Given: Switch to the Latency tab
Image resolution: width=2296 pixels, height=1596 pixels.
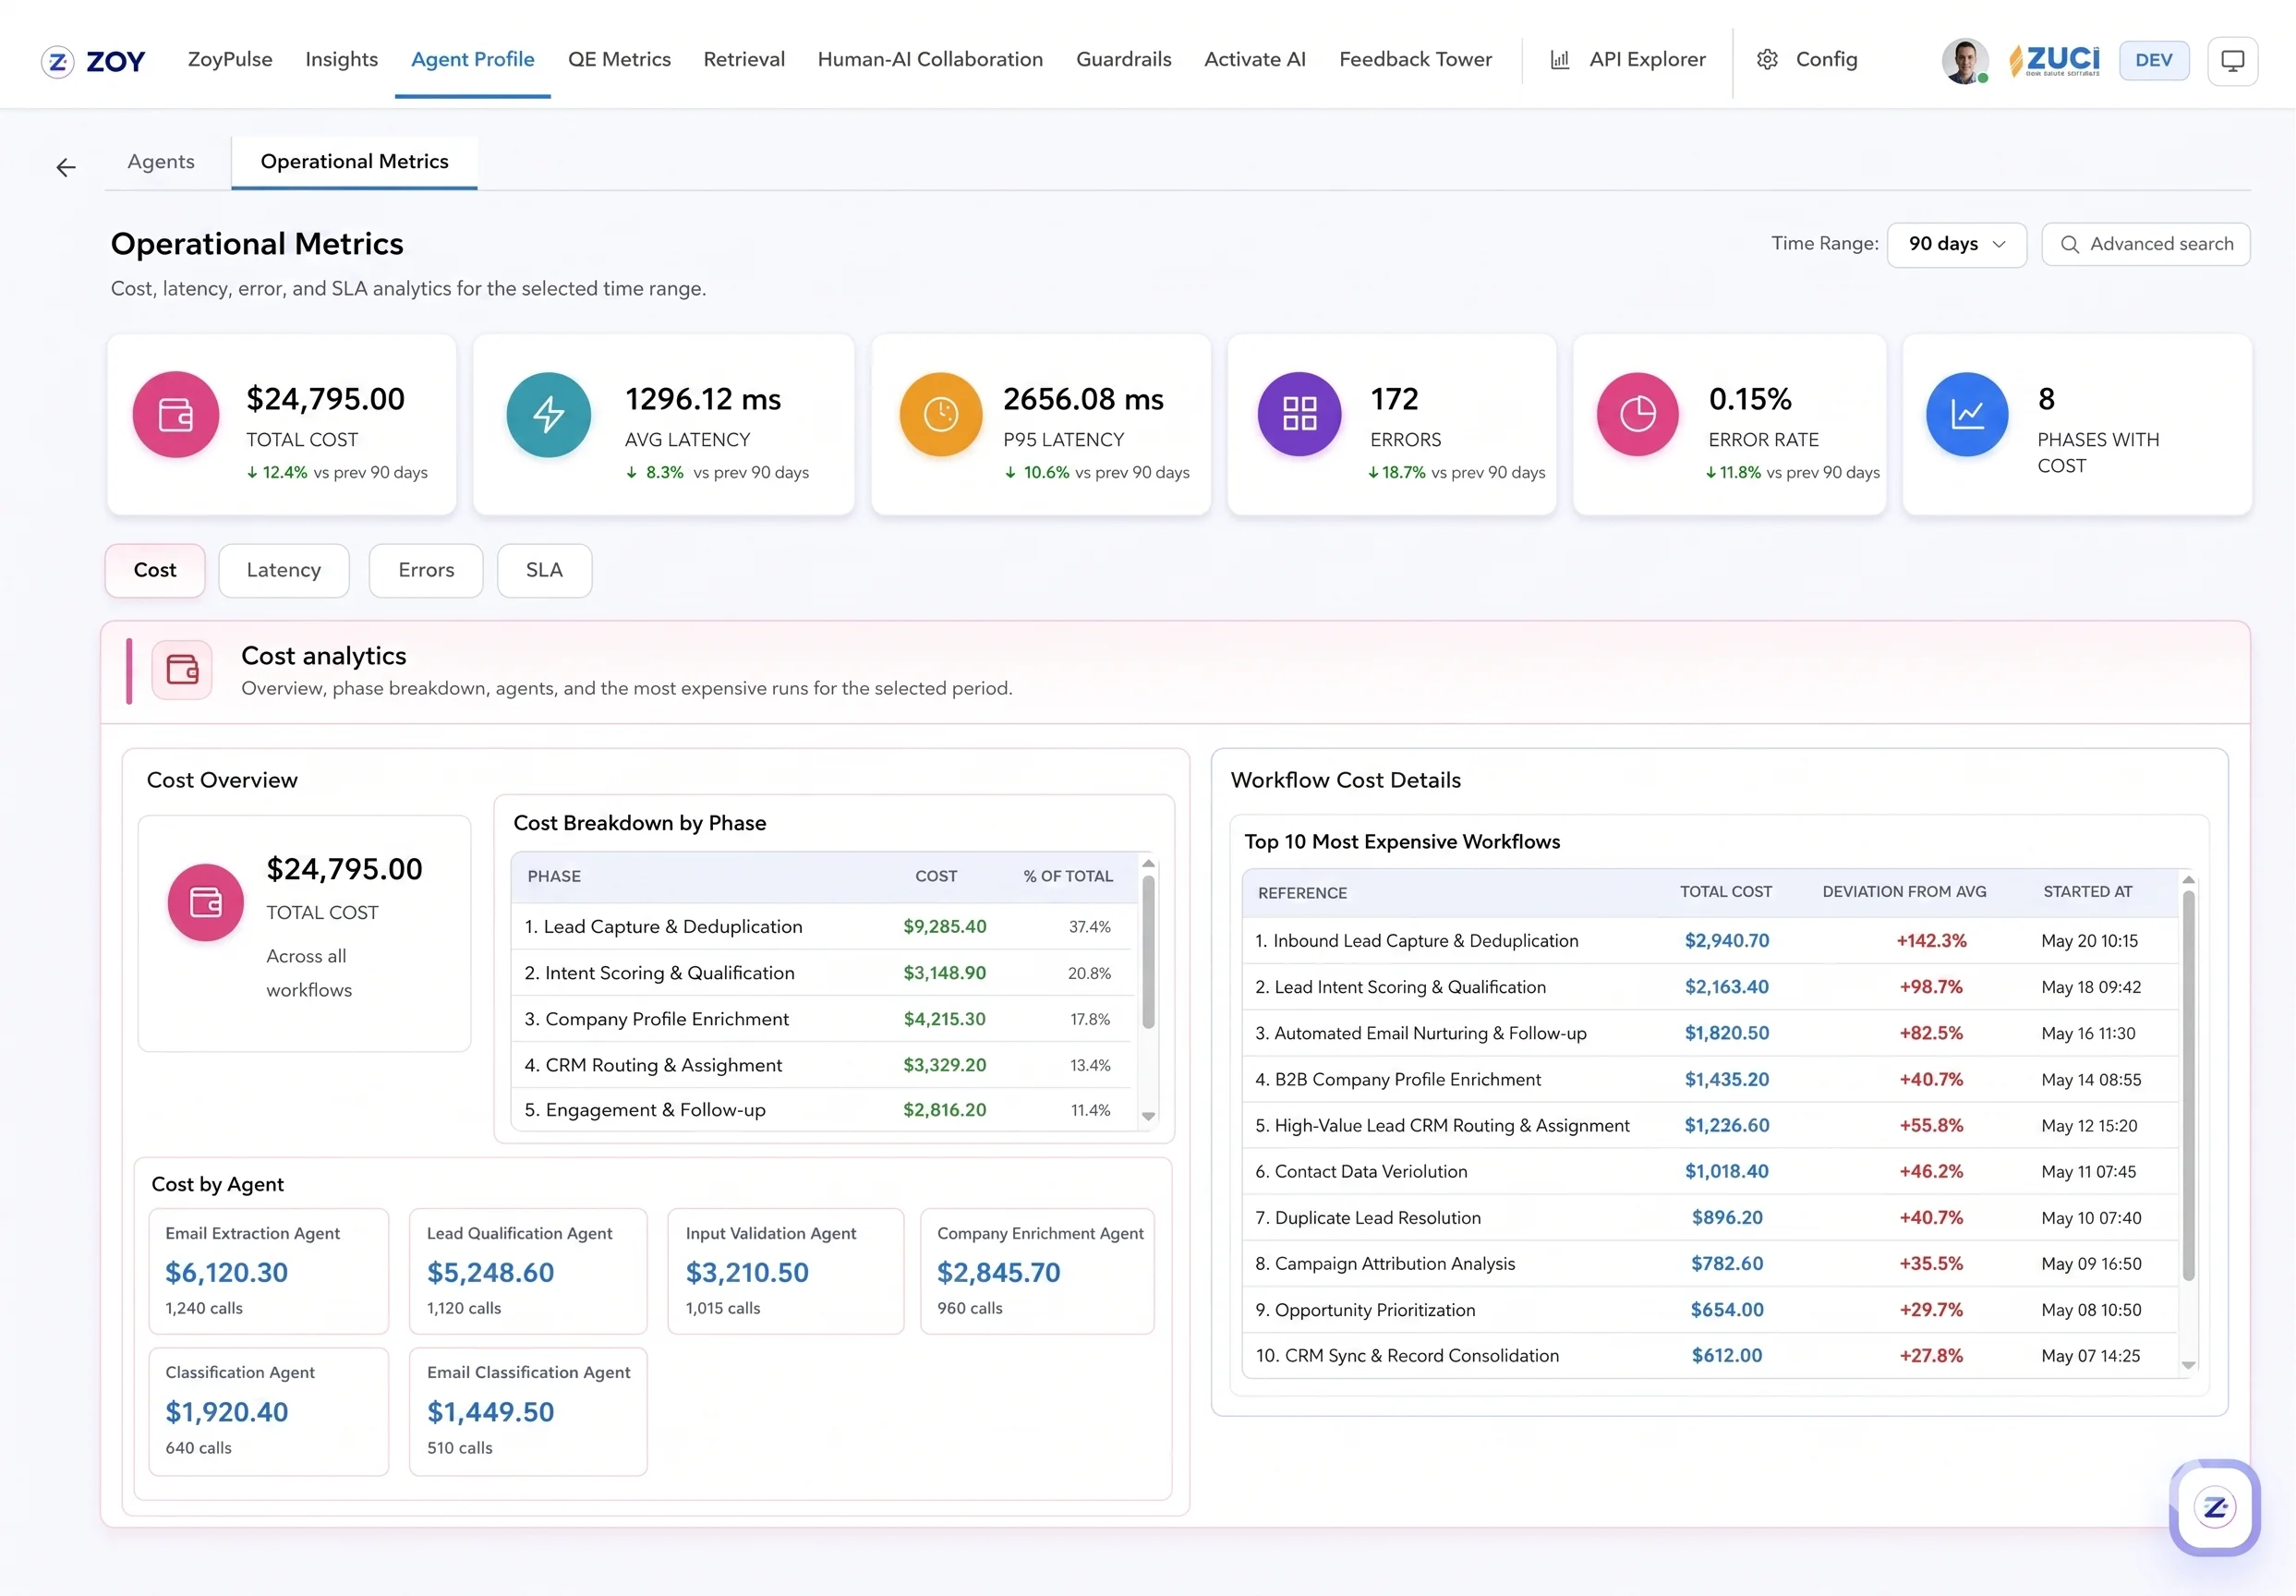Looking at the screenshot, I should pos(284,570).
